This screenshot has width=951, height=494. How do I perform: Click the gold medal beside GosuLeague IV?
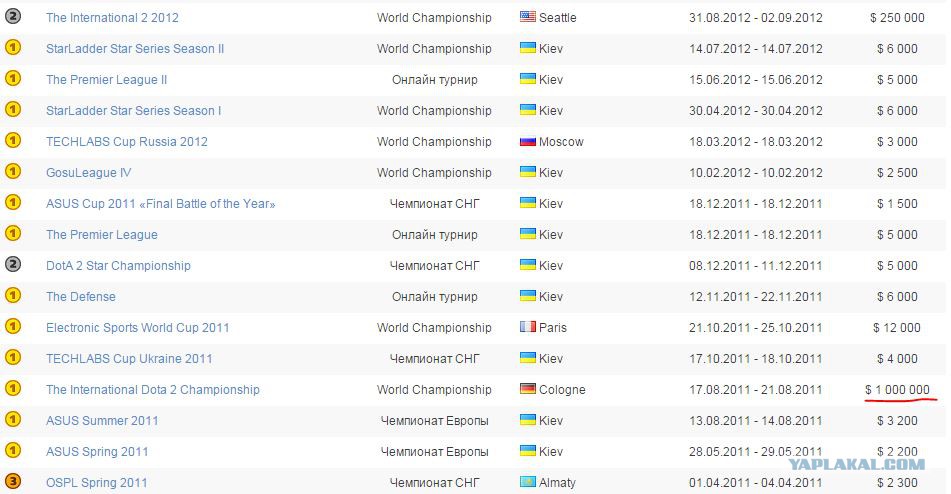13,172
